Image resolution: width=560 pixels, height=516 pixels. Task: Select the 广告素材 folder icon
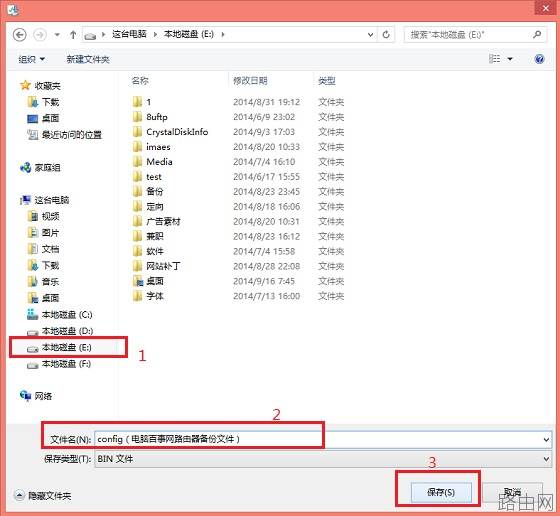138,221
